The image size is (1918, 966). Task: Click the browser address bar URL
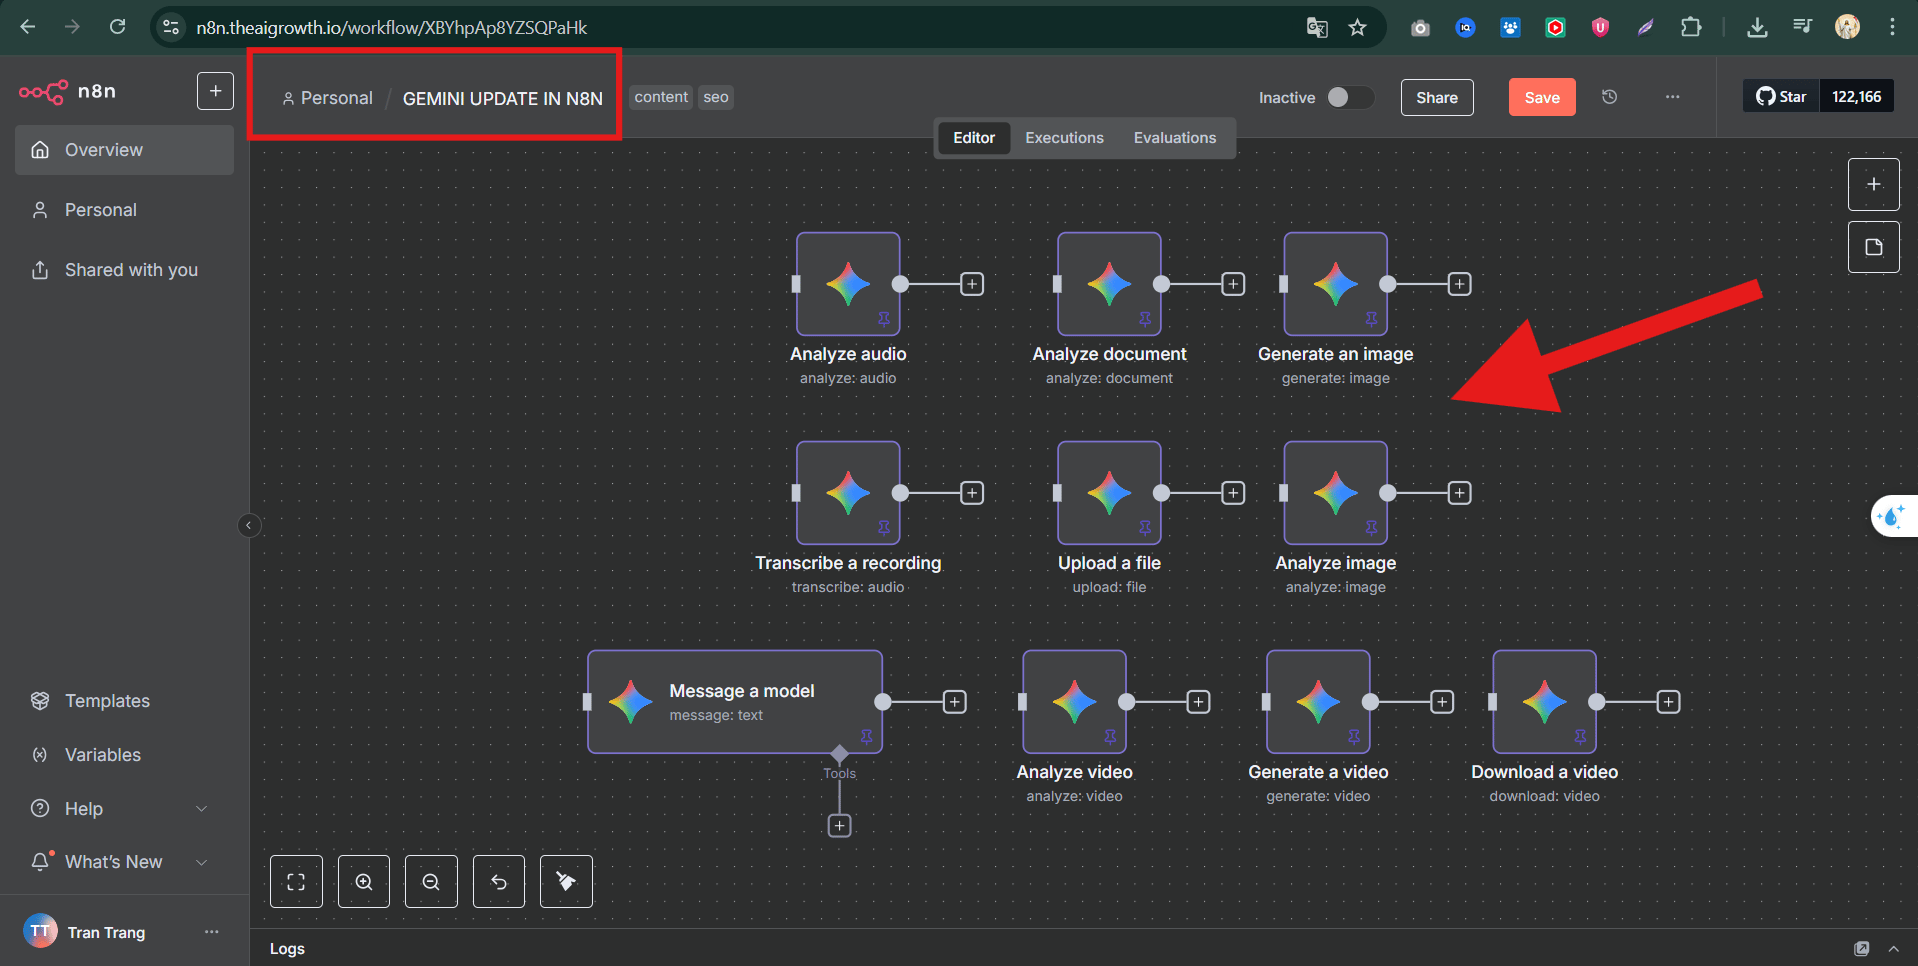tap(391, 28)
